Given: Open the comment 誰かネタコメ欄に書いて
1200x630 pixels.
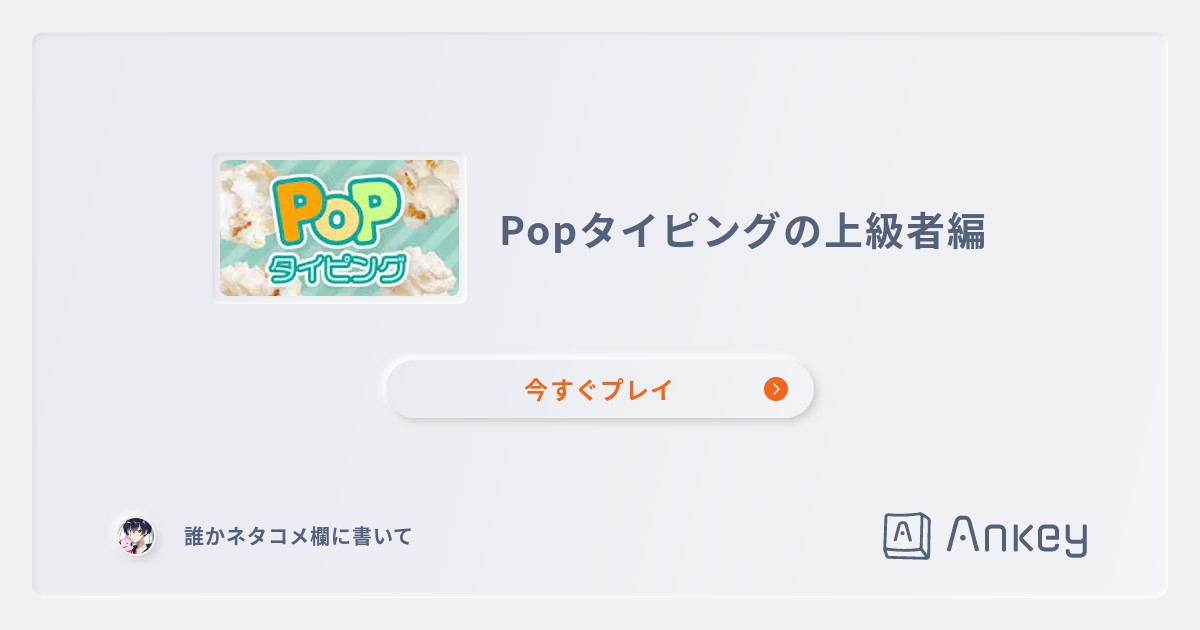Looking at the screenshot, I should [x=297, y=536].
